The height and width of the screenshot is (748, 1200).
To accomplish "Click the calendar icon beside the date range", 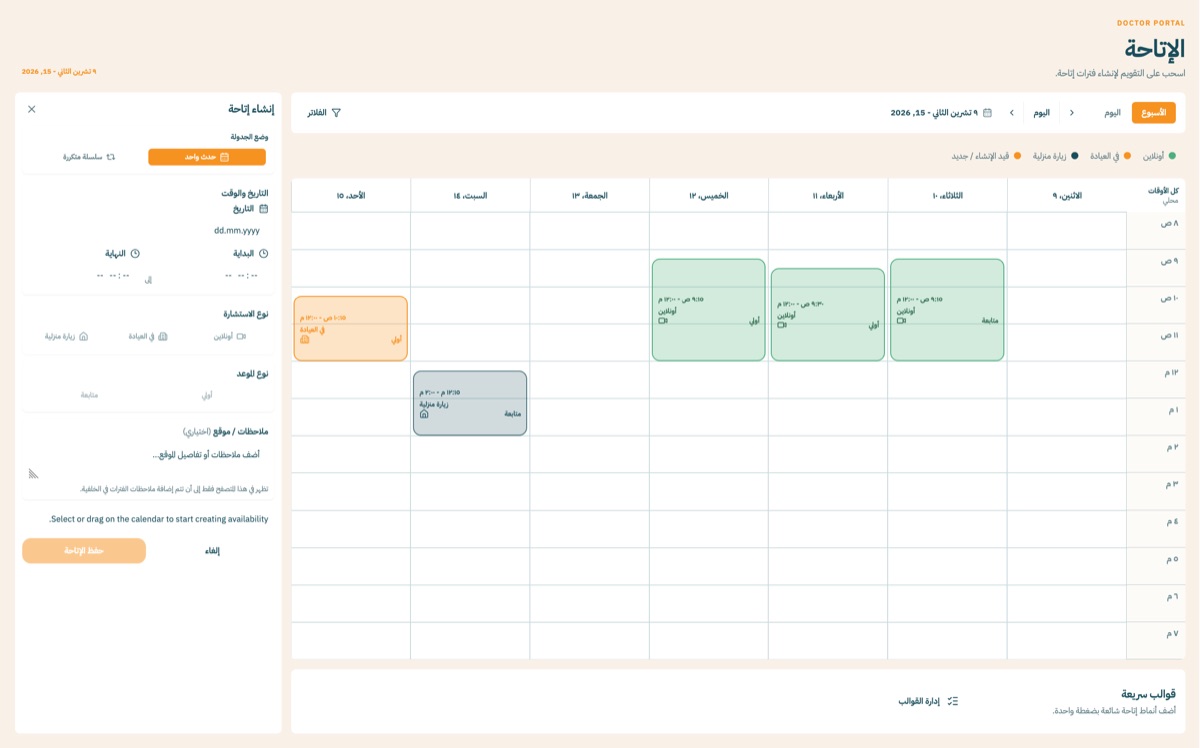I will pyautogui.click(x=987, y=113).
